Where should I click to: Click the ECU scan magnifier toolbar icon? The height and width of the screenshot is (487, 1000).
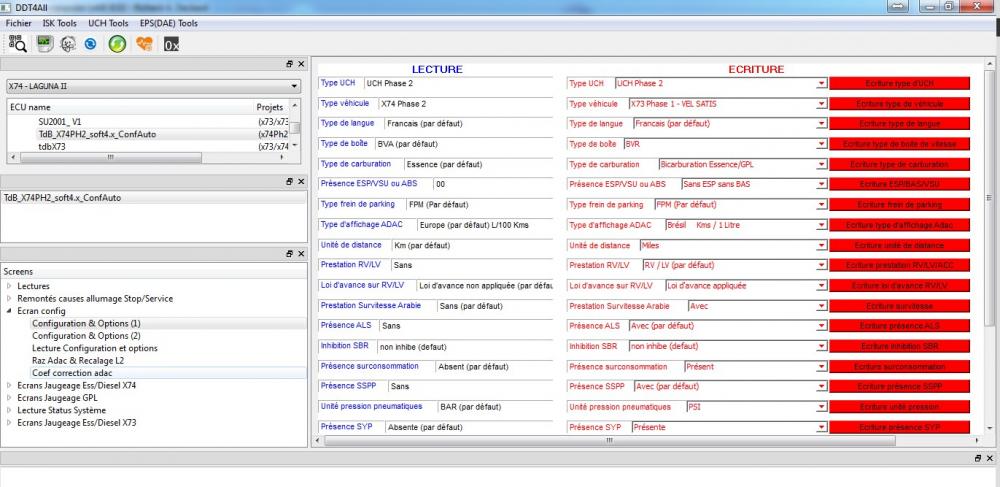point(18,44)
